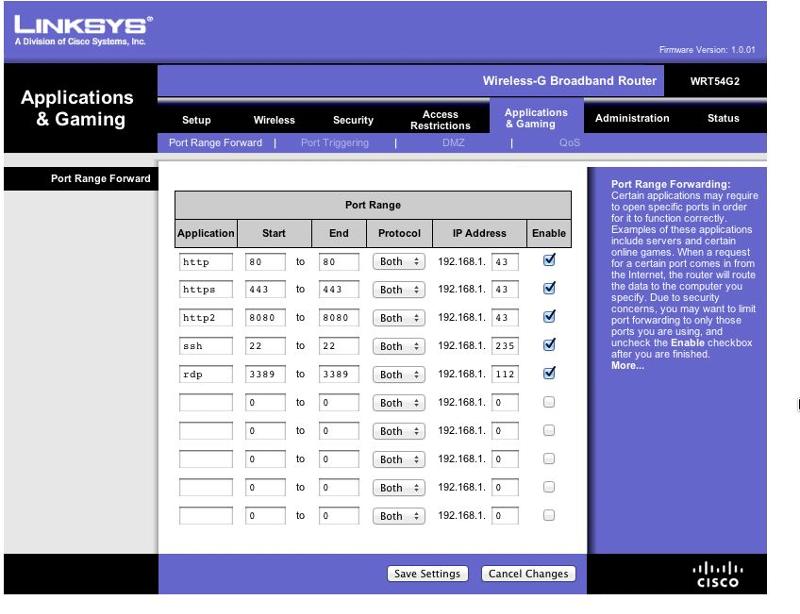Open the Administration tab

[632, 118]
